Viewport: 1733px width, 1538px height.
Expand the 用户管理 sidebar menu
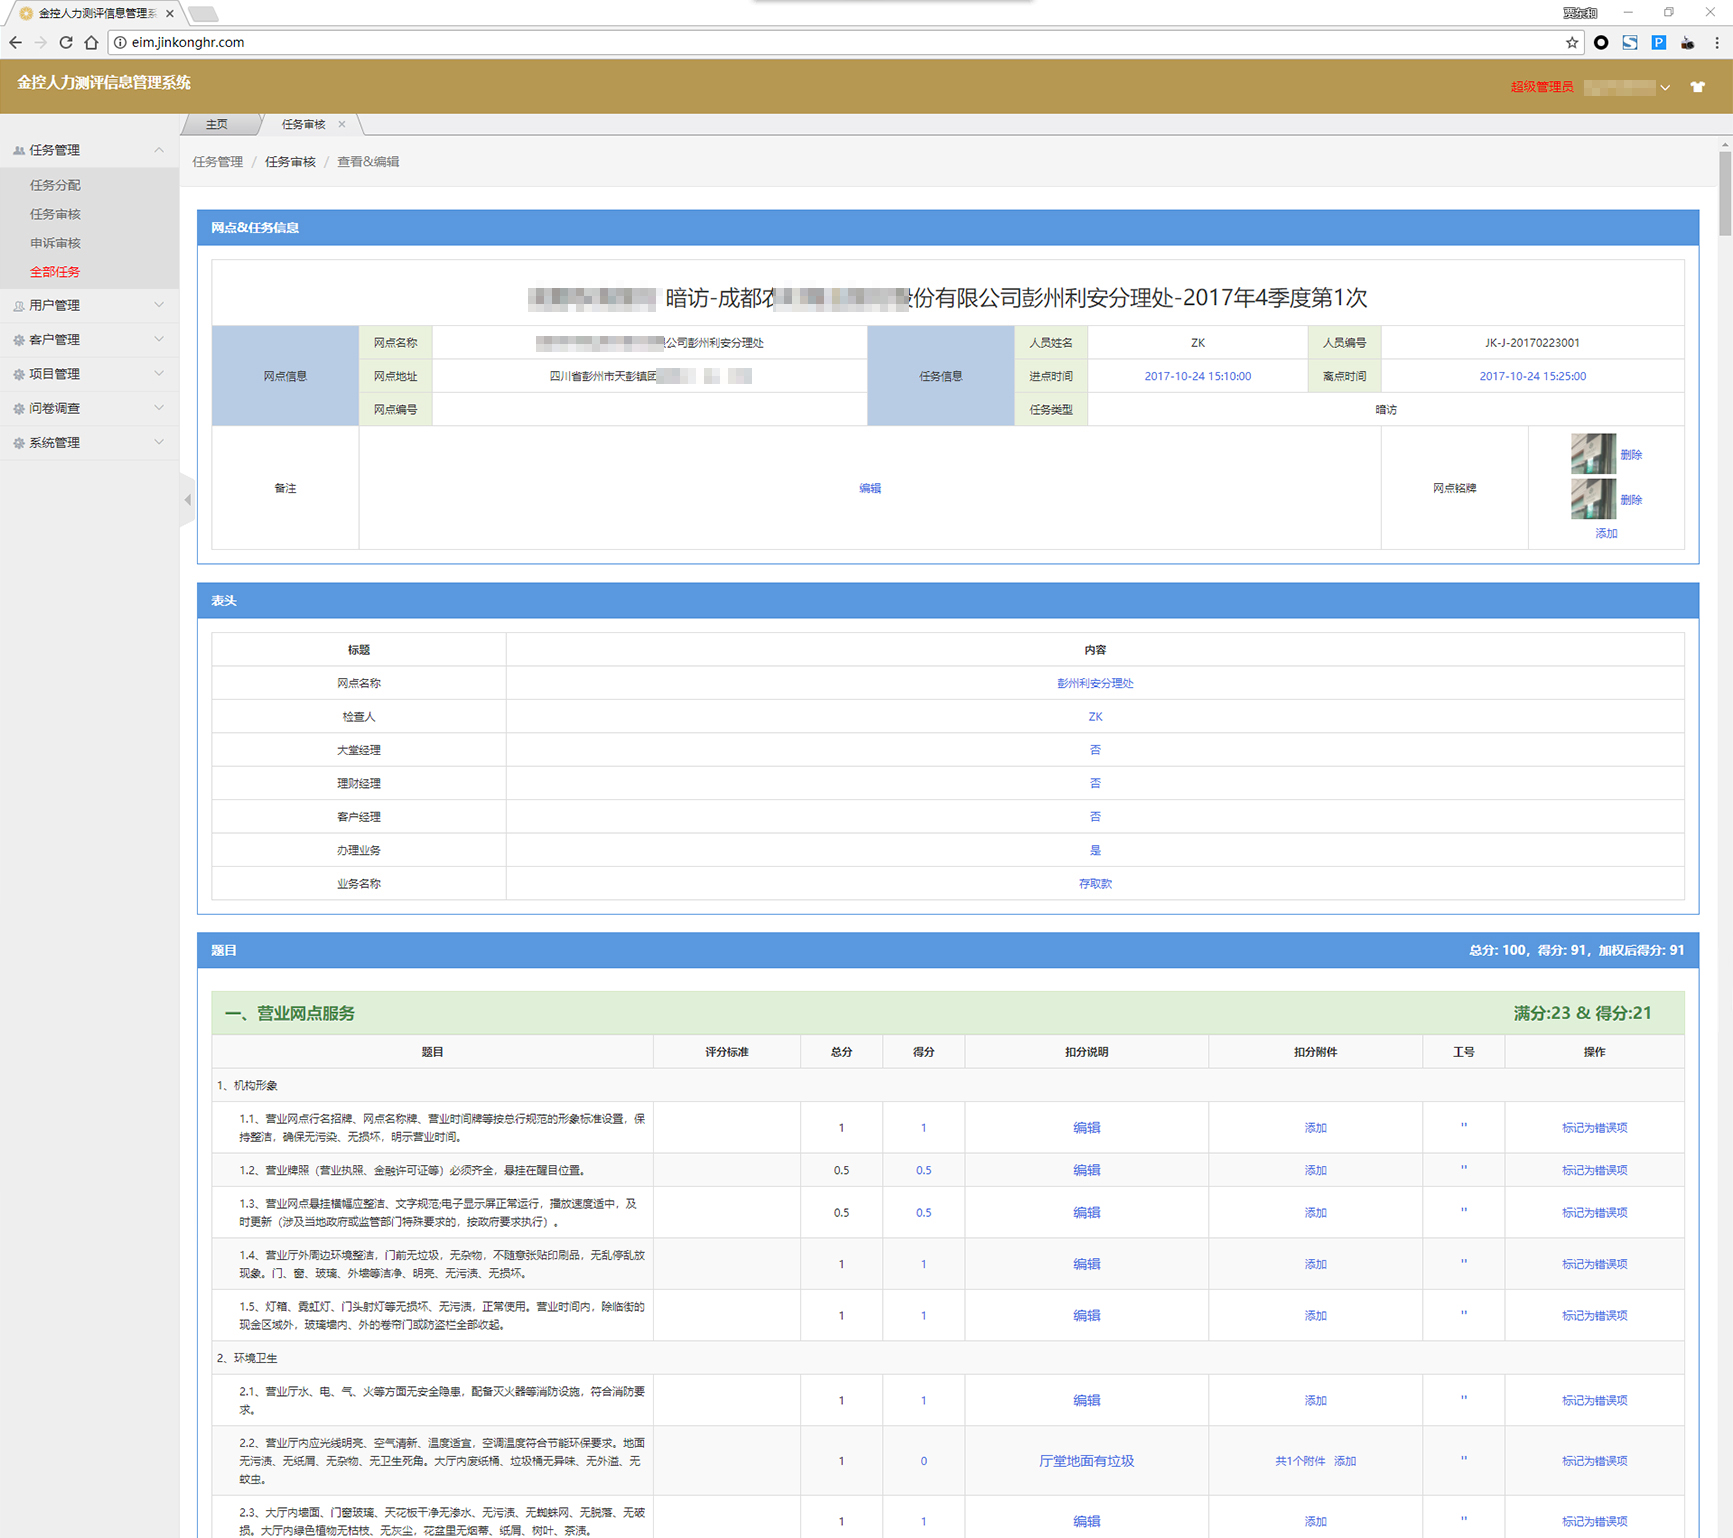click(89, 305)
